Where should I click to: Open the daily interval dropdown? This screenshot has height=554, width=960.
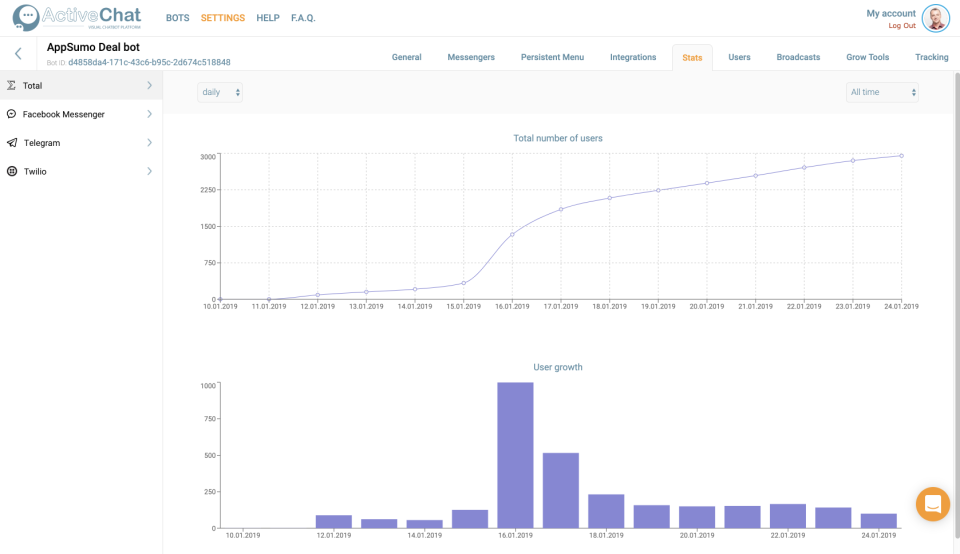tap(220, 92)
